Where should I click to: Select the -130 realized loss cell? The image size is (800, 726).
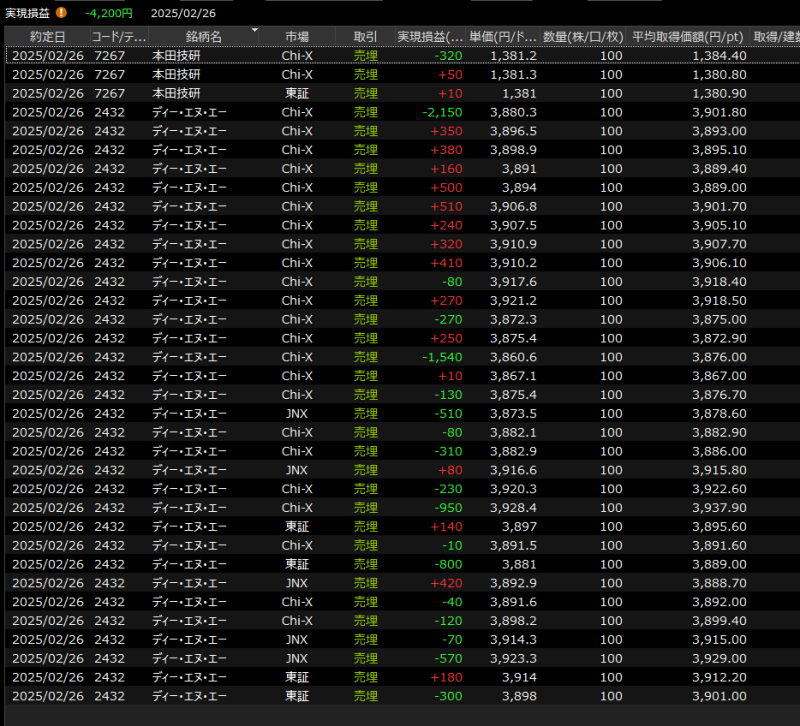[448, 395]
